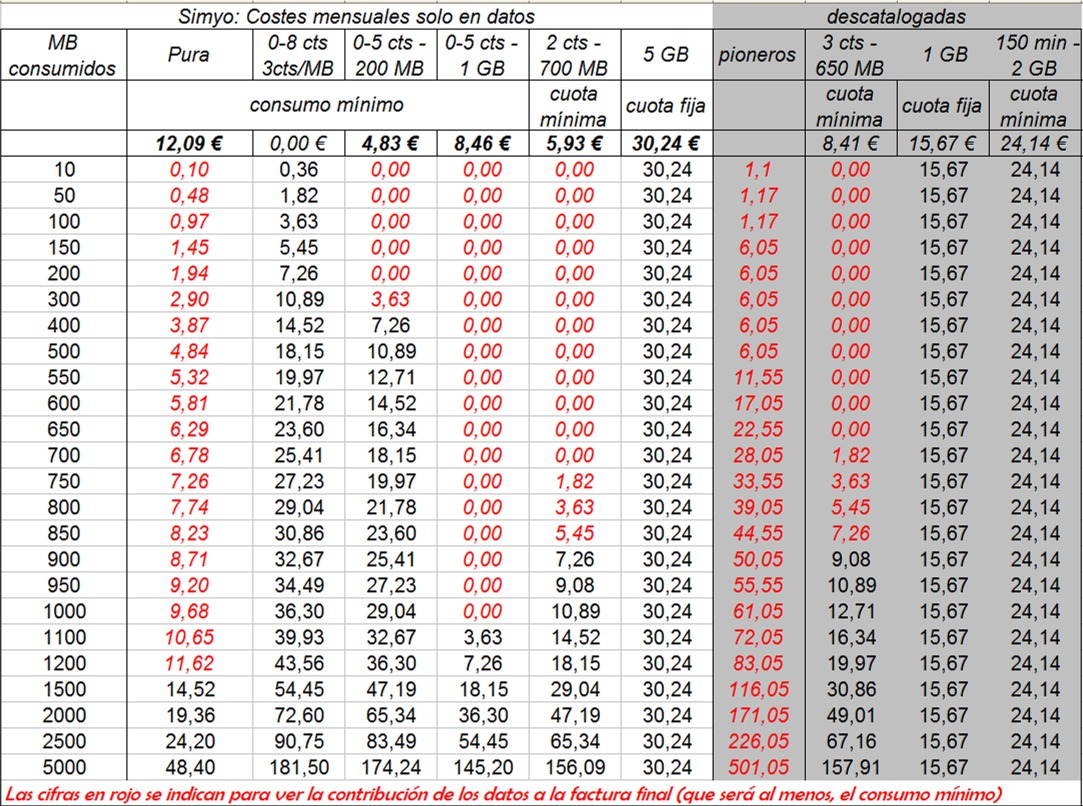Select the '181,50' cell
This screenshot has height=806, width=1083.
click(298, 767)
